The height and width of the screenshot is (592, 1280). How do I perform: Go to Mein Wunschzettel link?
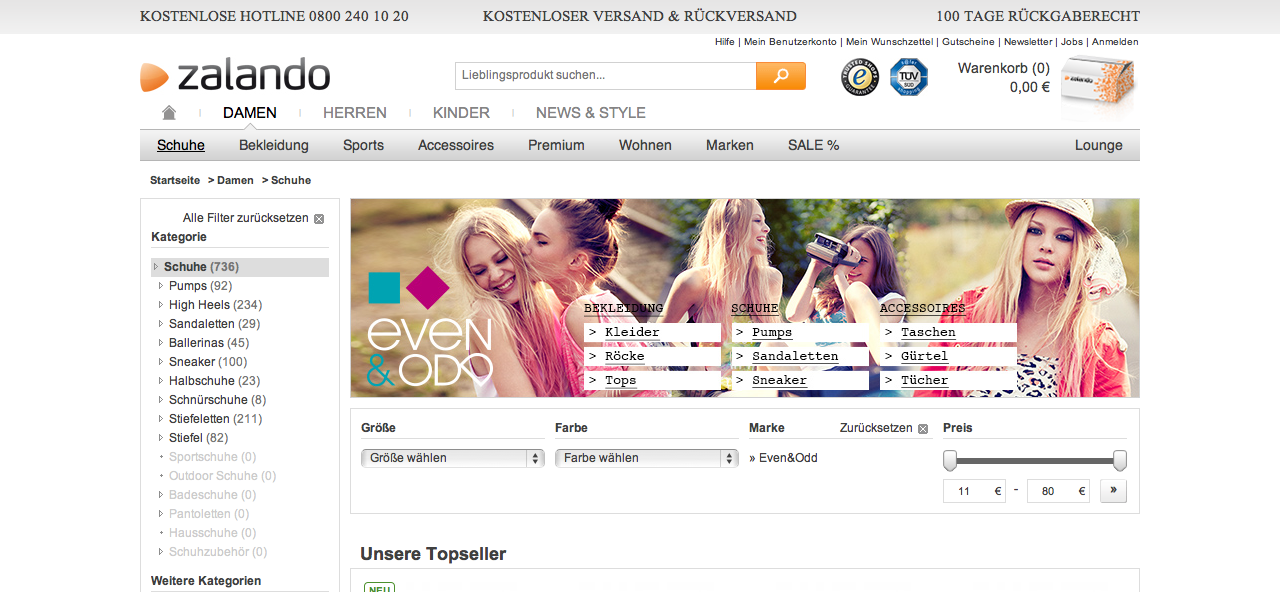click(889, 42)
